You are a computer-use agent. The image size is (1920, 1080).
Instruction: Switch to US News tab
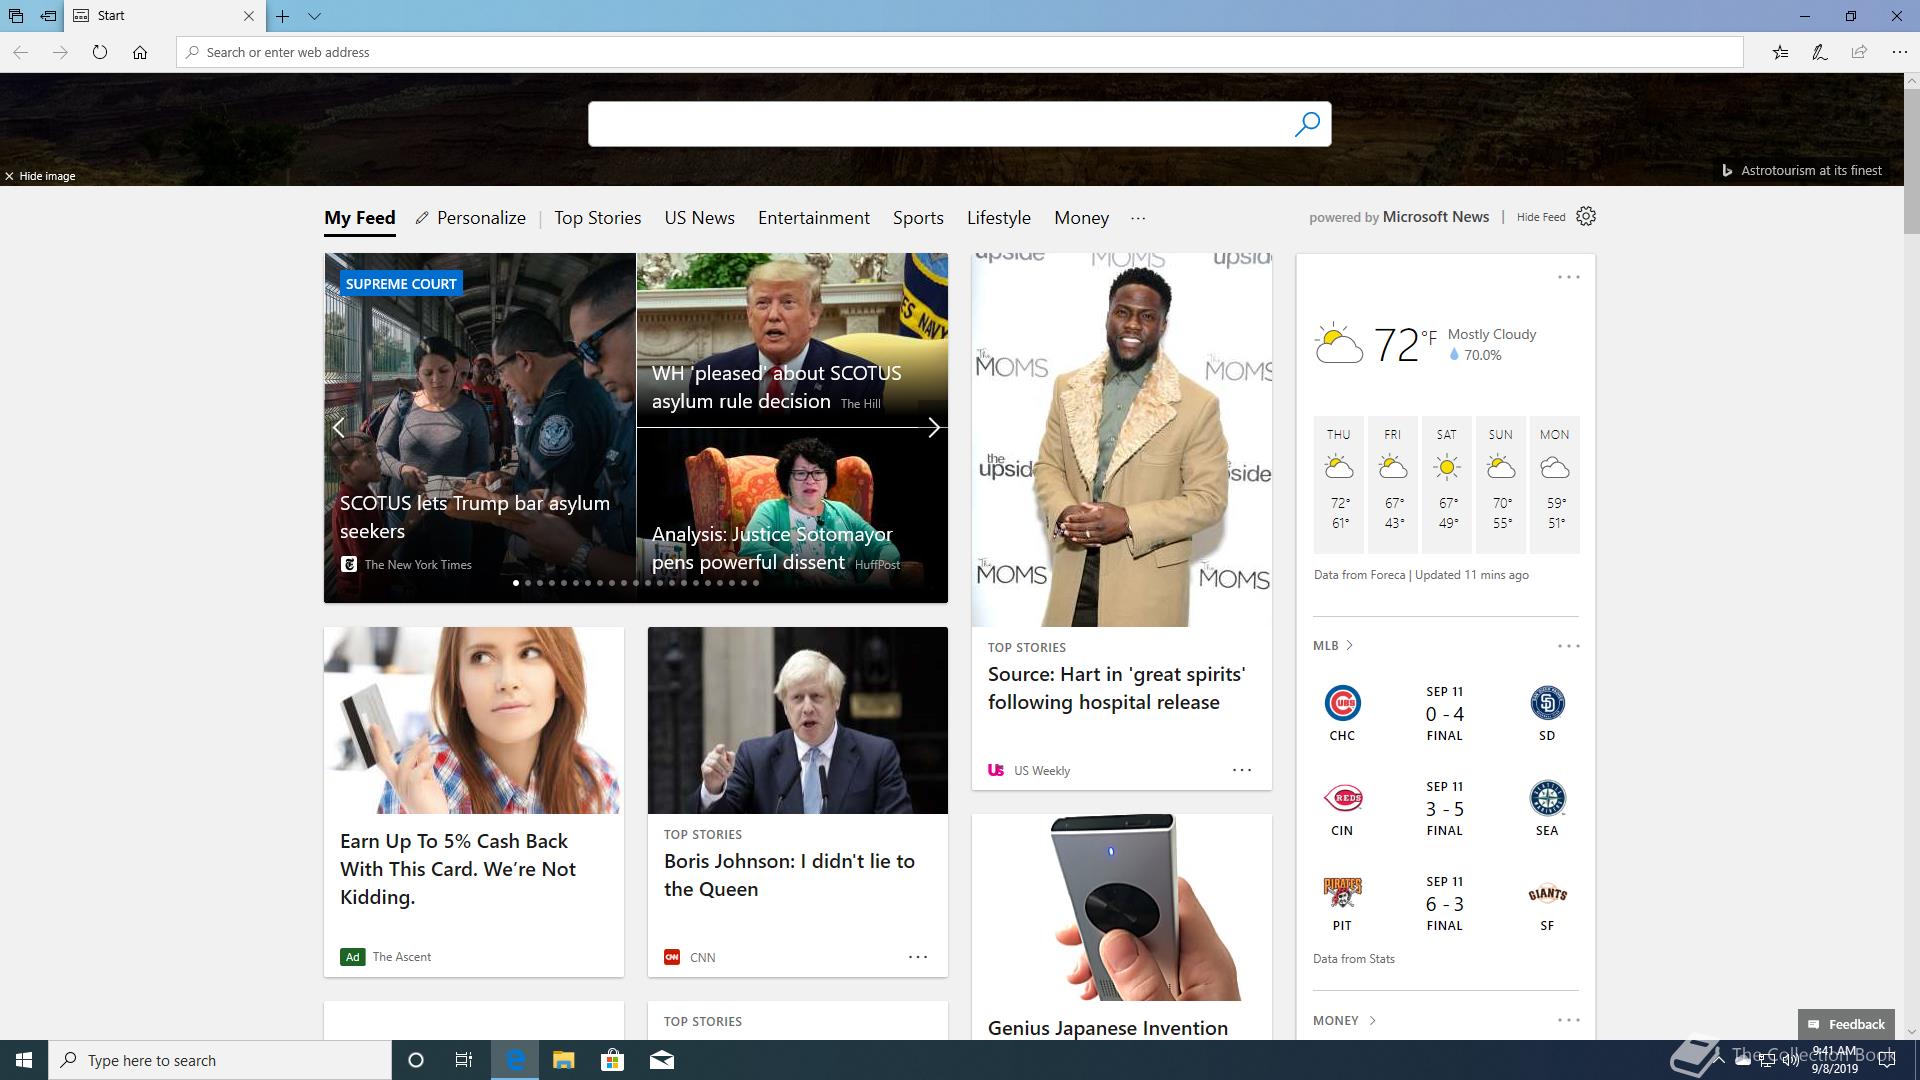click(x=700, y=218)
